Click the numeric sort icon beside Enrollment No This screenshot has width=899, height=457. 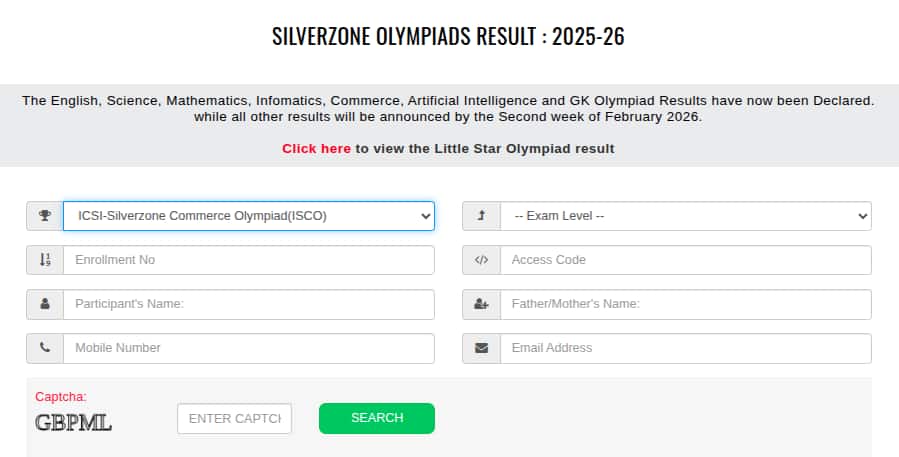[x=45, y=260]
